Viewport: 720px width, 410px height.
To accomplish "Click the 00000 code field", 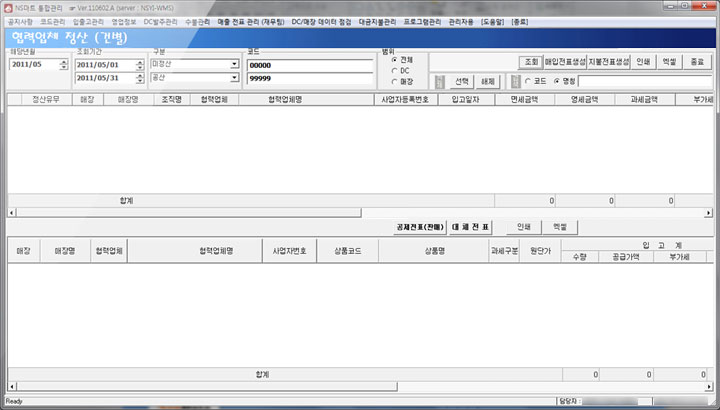I will tap(310, 65).
